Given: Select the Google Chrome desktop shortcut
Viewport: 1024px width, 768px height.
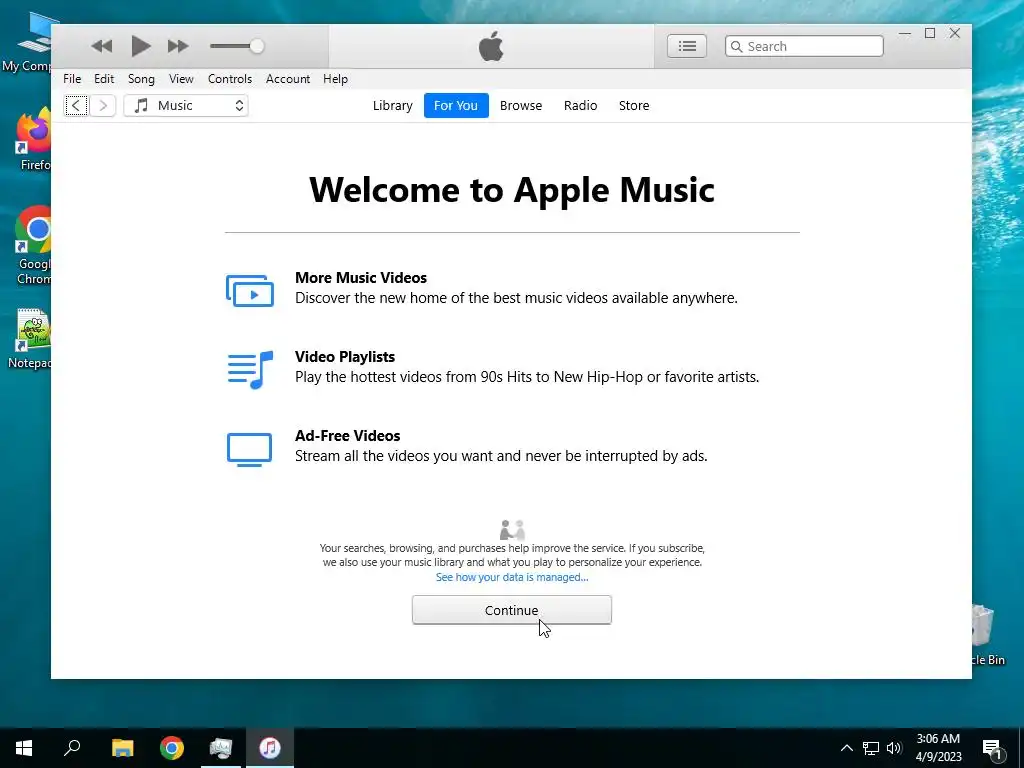Looking at the screenshot, I should [x=33, y=245].
